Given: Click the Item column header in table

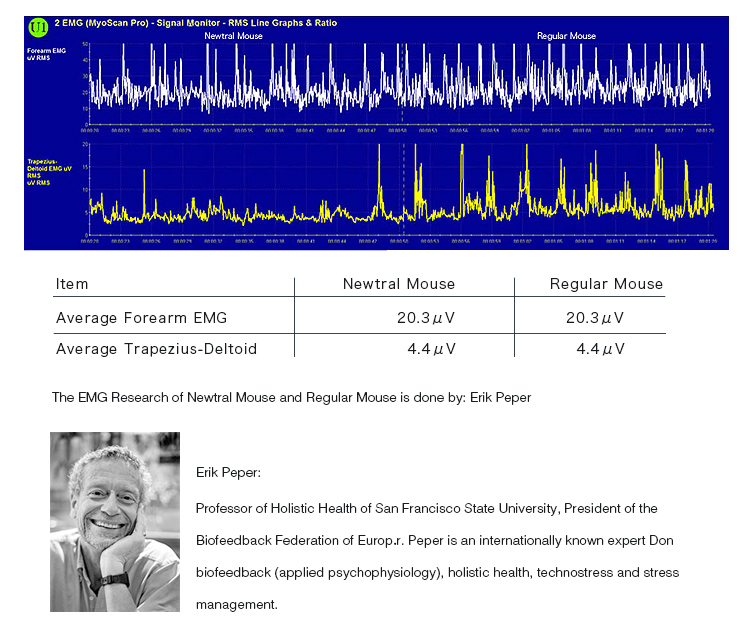Looking at the screenshot, I should (x=72, y=284).
